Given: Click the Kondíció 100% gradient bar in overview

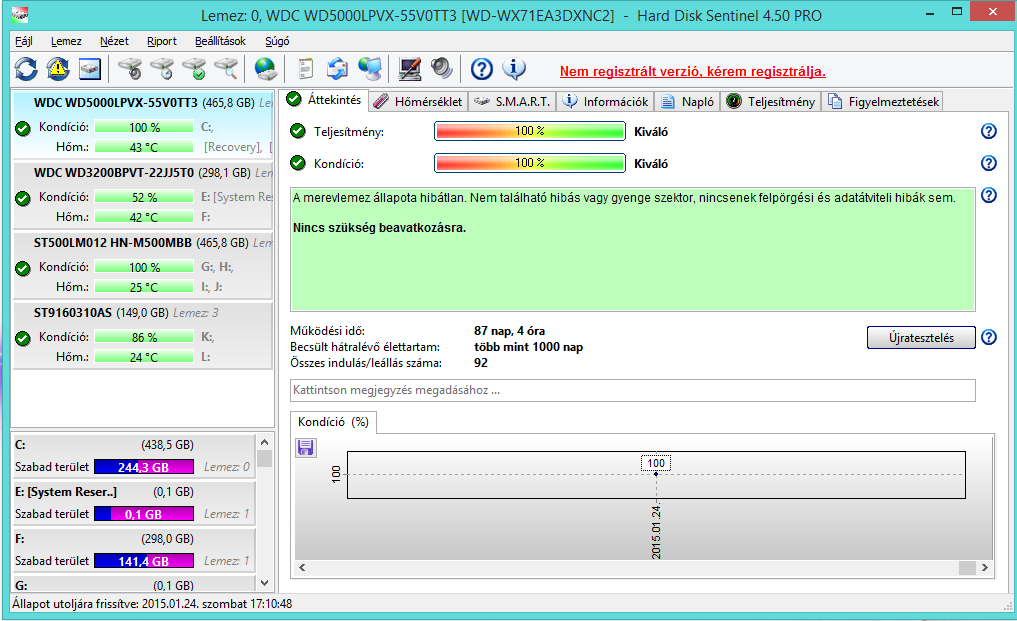Looking at the screenshot, I should coord(529,163).
